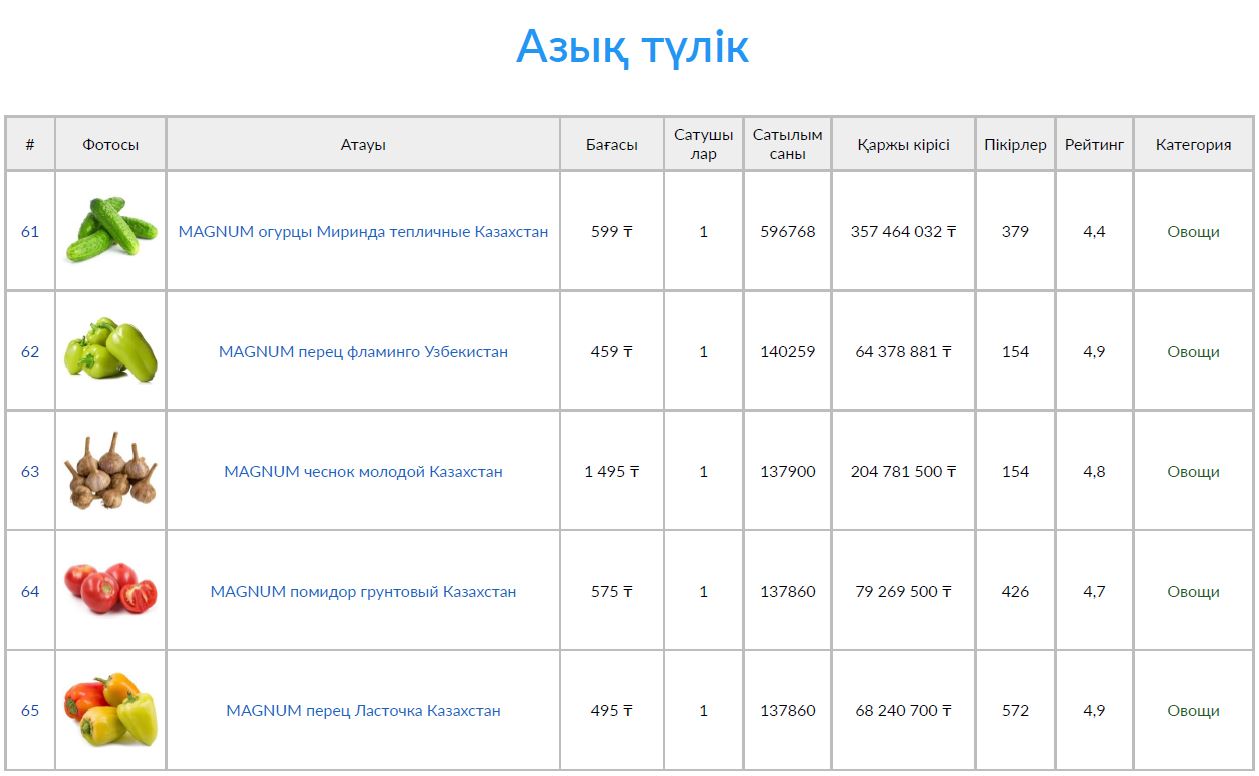Open Овощи category in the перец Ласточка row

coord(1193,710)
